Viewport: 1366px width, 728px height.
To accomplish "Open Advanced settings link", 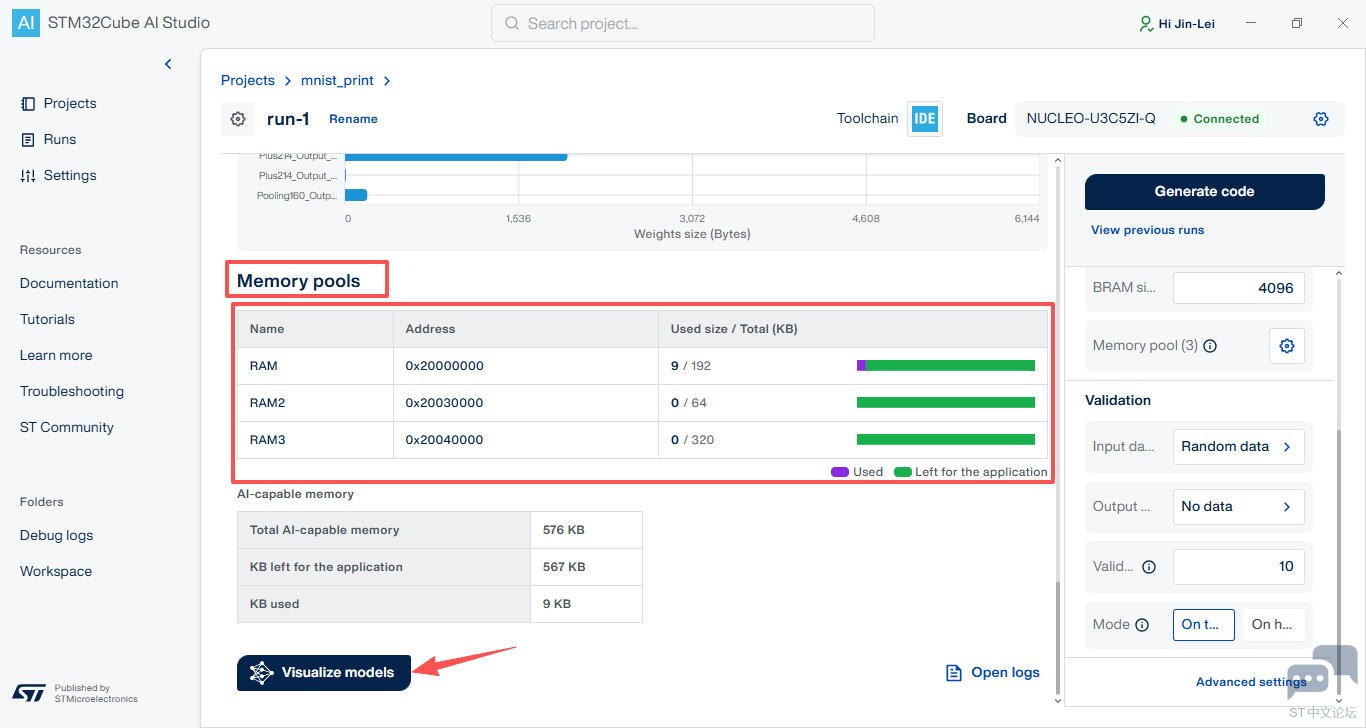I will tap(1251, 682).
